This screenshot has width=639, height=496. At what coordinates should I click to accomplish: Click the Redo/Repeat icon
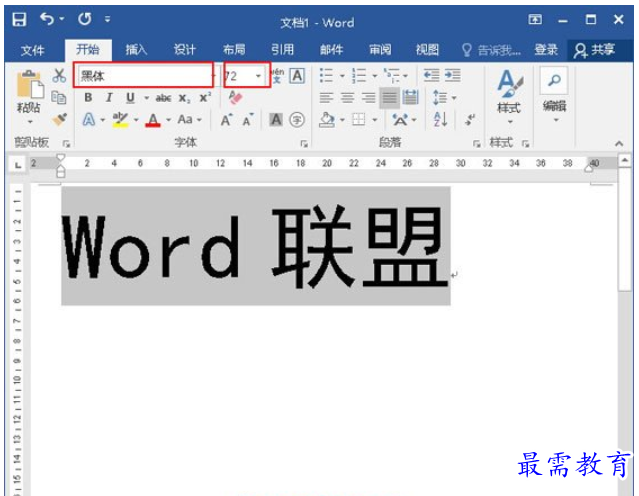point(85,19)
